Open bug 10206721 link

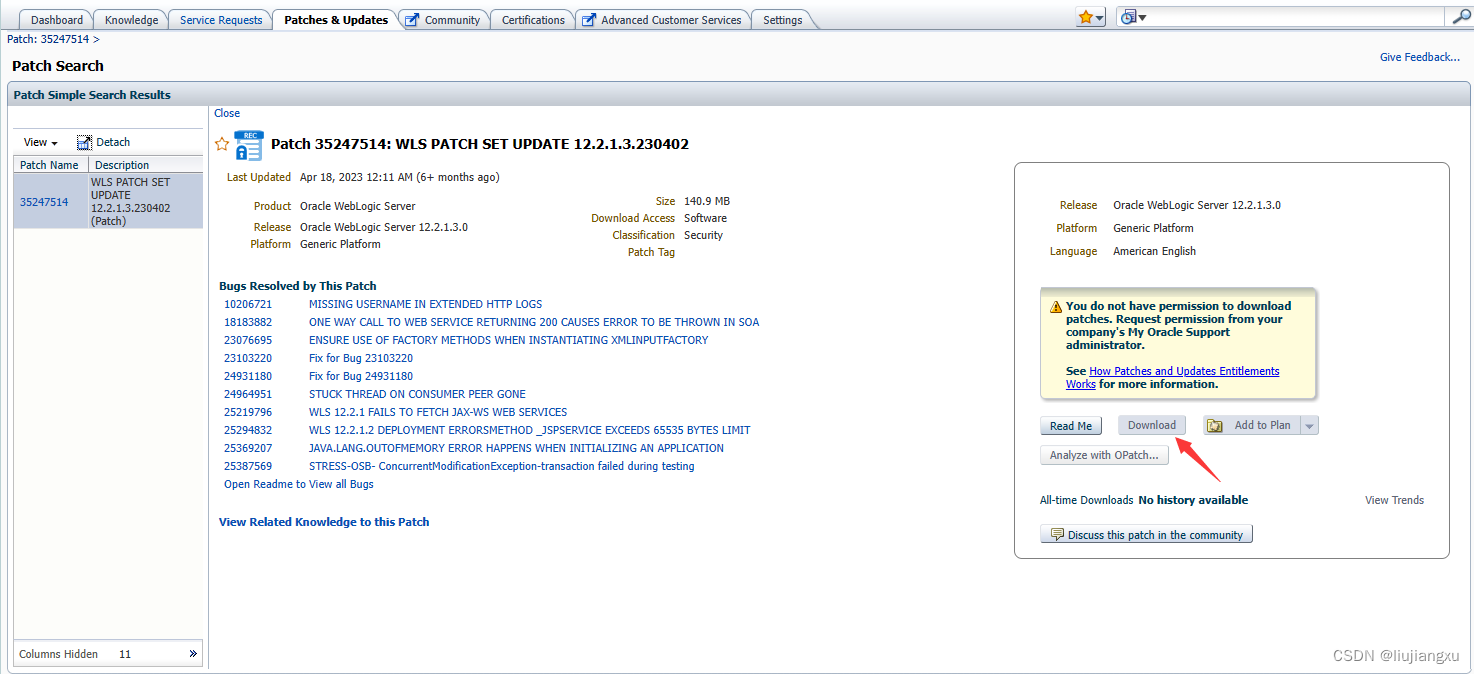point(248,304)
